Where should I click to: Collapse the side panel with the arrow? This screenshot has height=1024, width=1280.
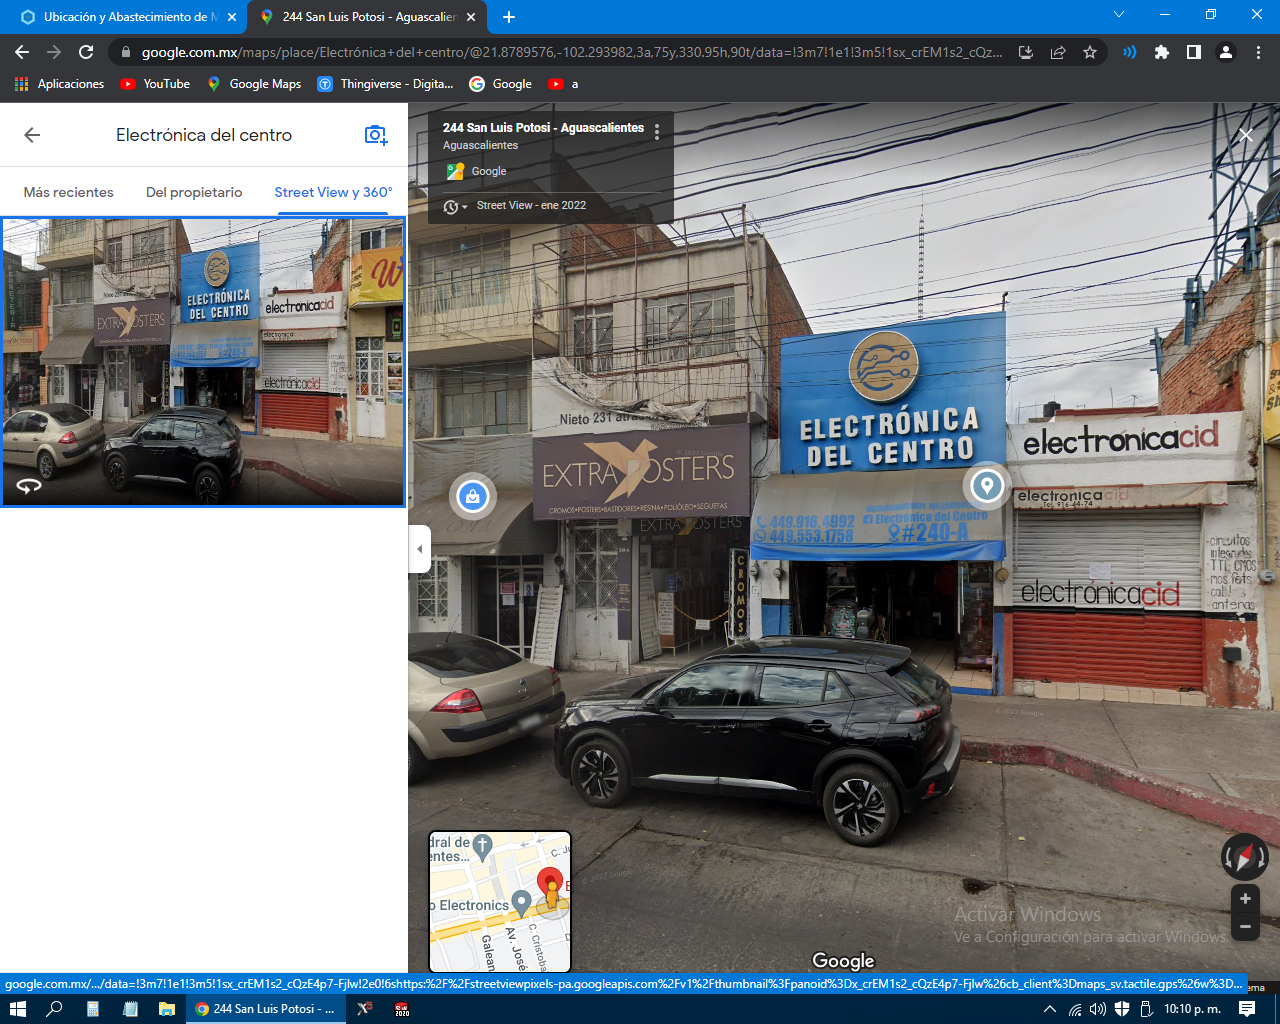tap(419, 549)
